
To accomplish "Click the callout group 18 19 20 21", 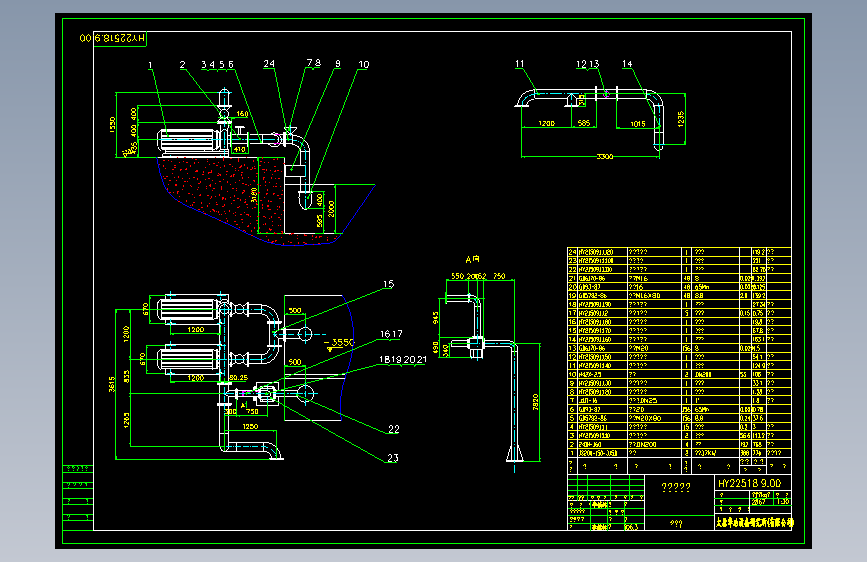I will (x=403, y=360).
